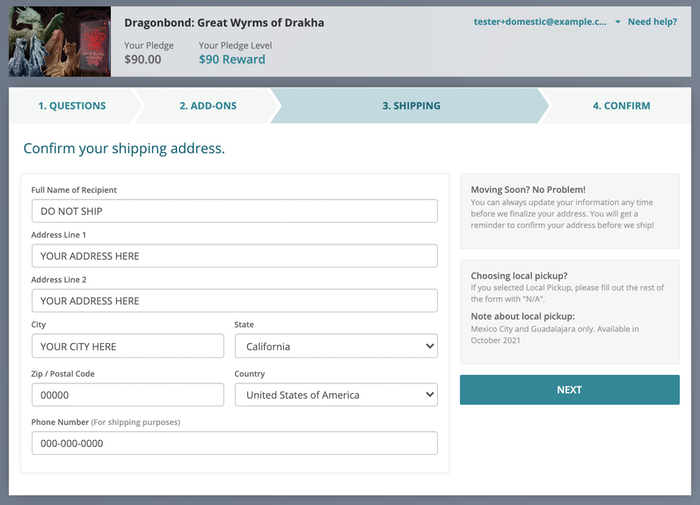Open the State dropdown showing California
The height and width of the screenshot is (505, 700).
(336, 346)
